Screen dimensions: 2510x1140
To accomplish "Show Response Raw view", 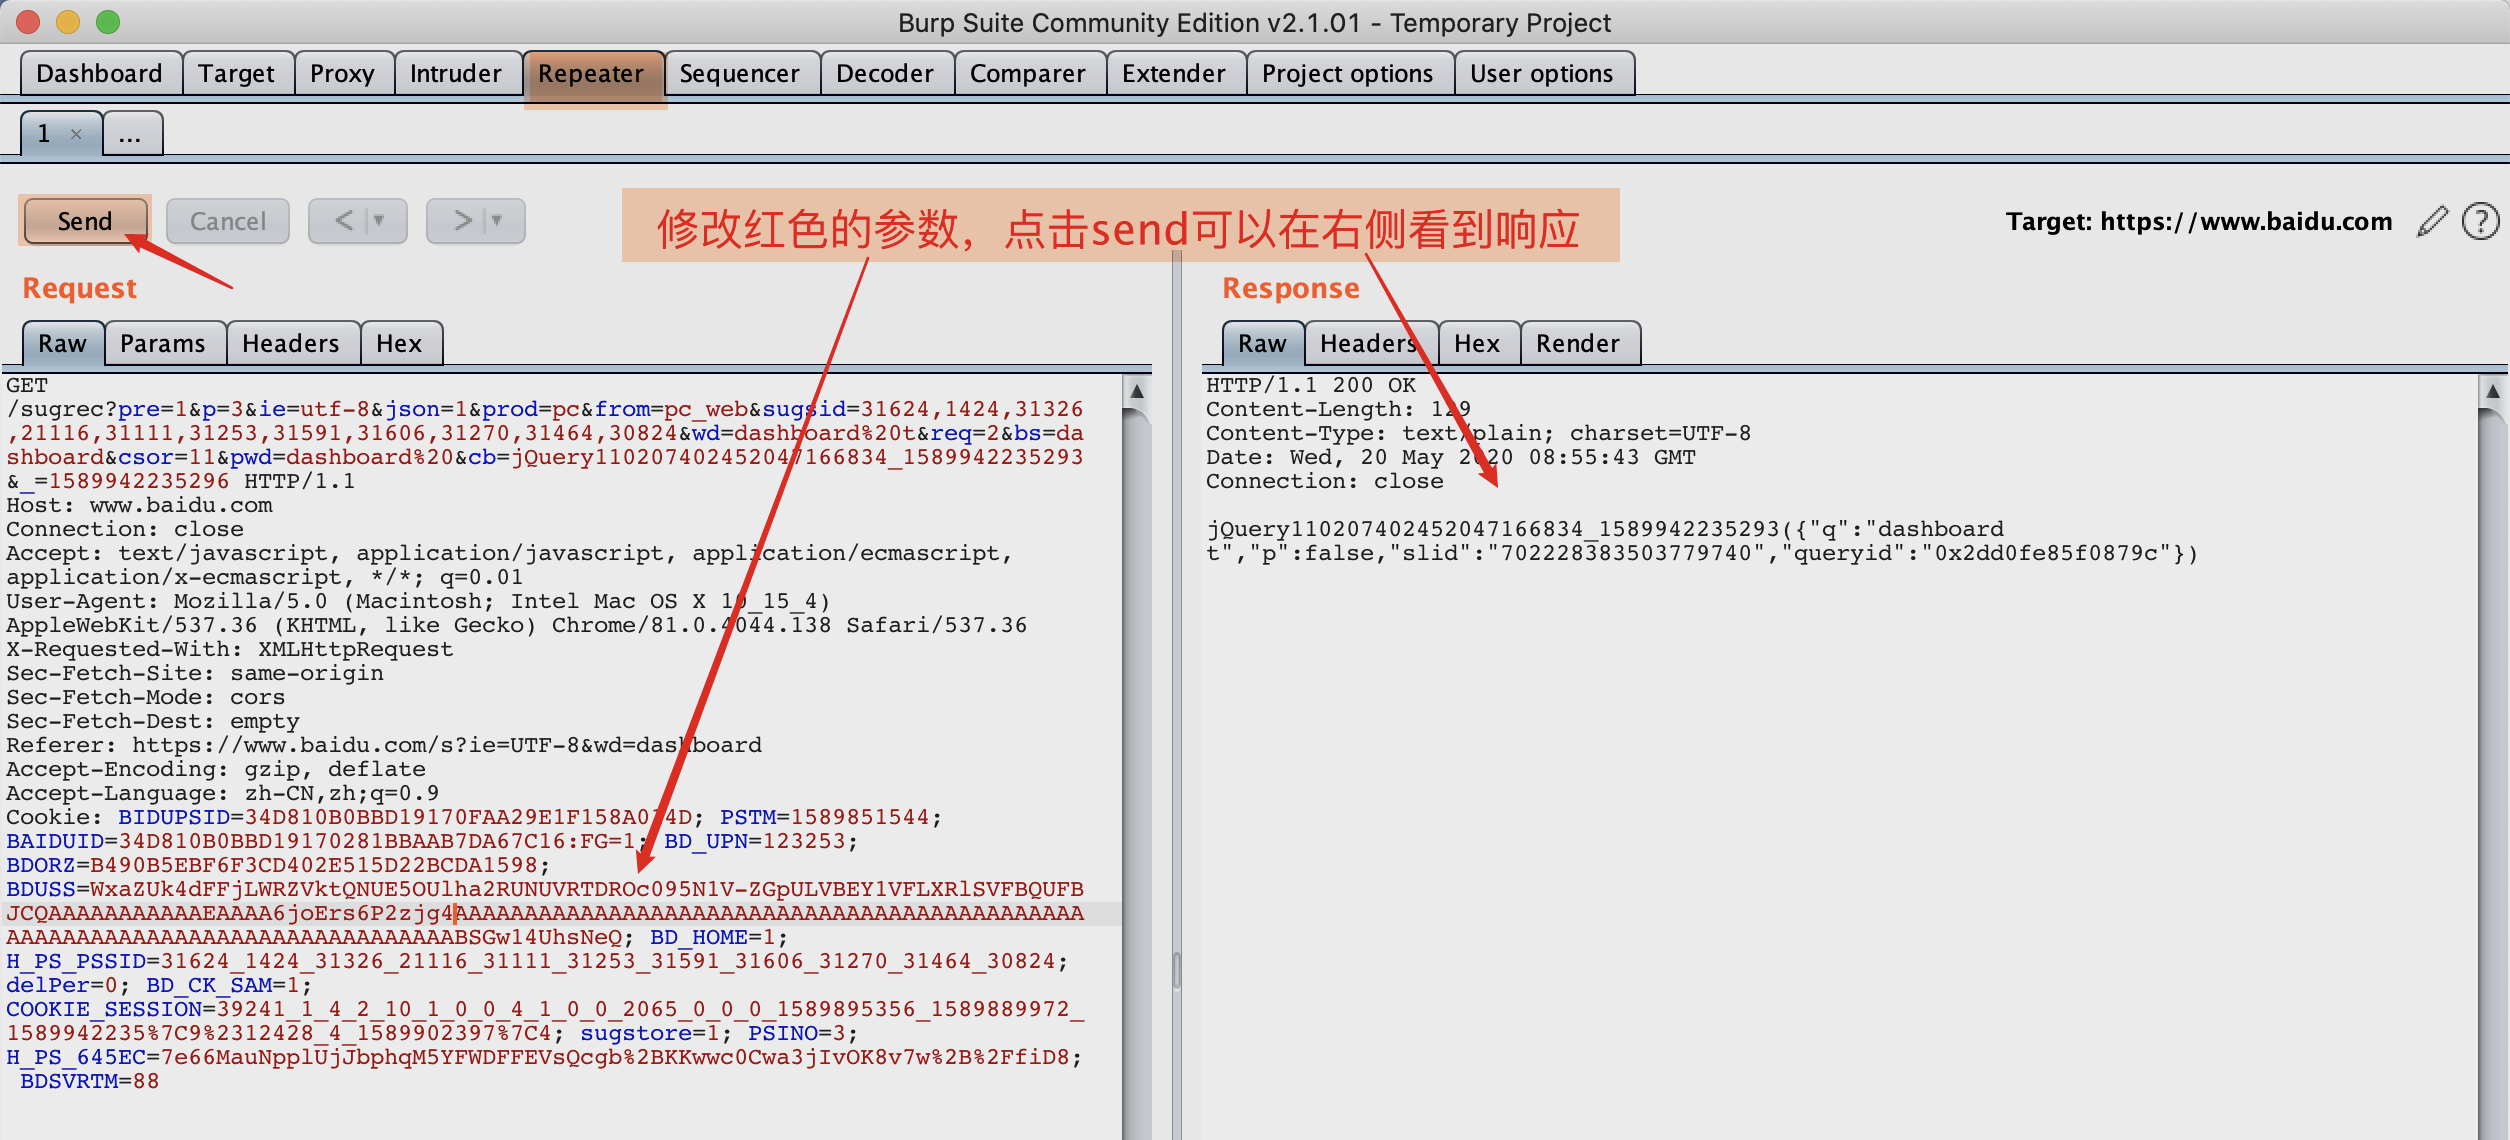I will click(1263, 344).
